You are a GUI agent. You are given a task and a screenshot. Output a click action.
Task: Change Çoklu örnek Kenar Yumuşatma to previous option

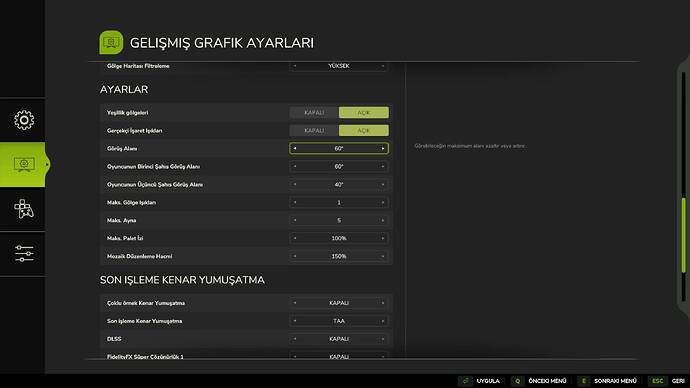pos(295,303)
